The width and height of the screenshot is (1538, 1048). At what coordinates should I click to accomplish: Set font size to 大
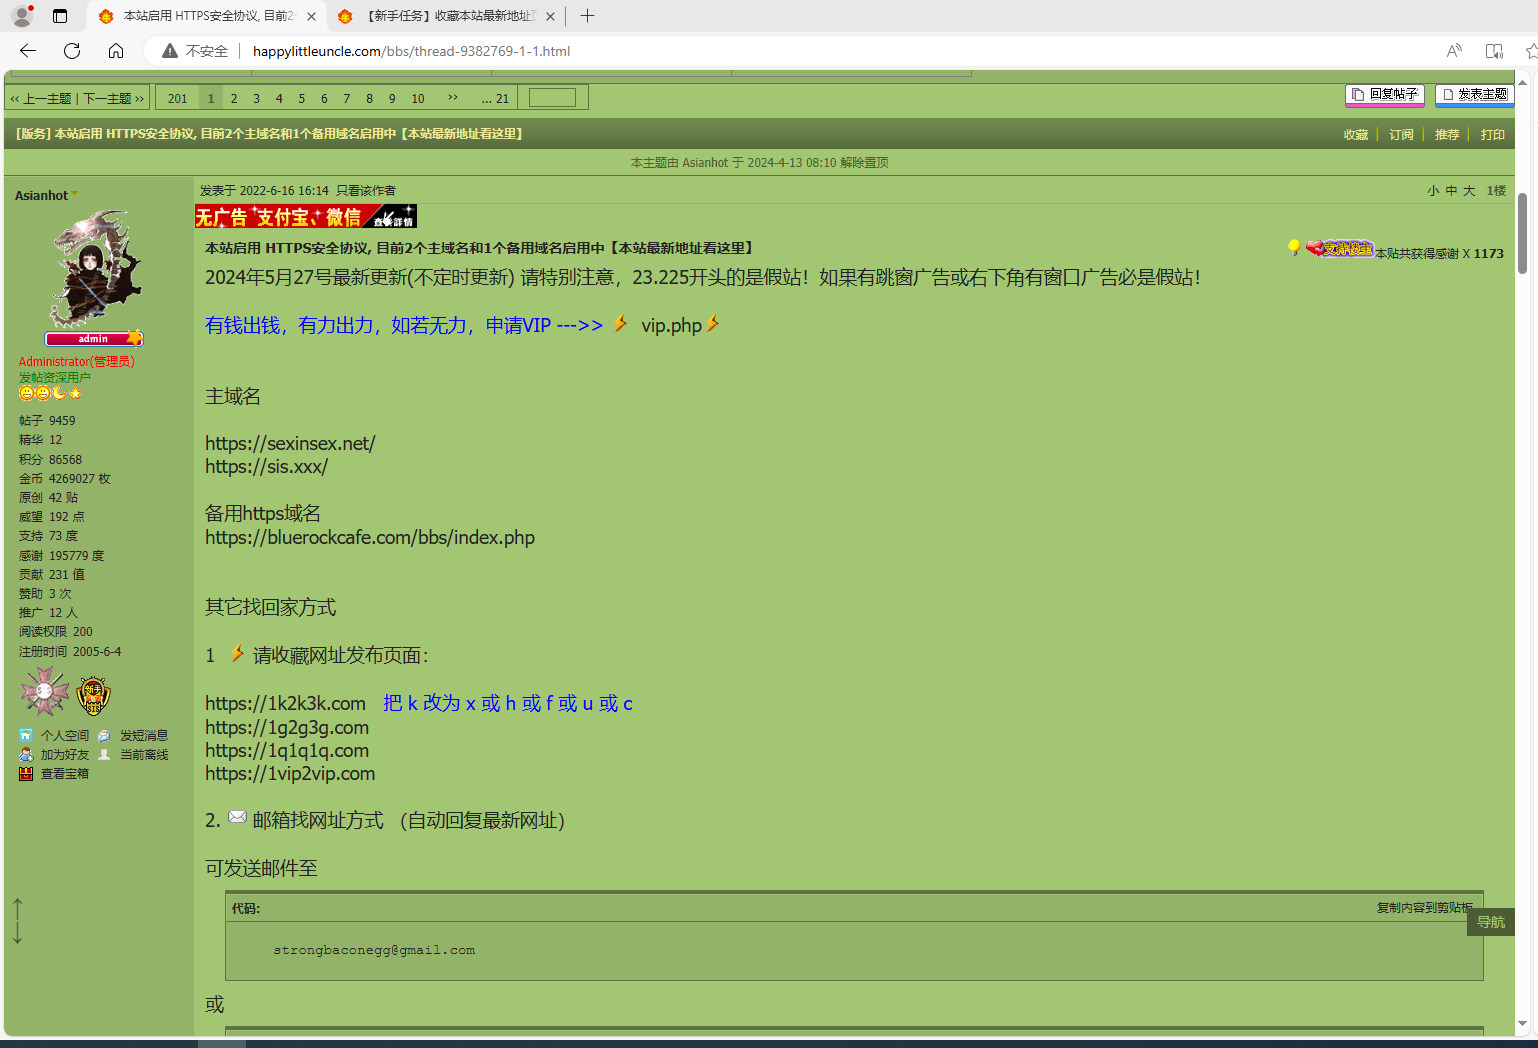1469,190
